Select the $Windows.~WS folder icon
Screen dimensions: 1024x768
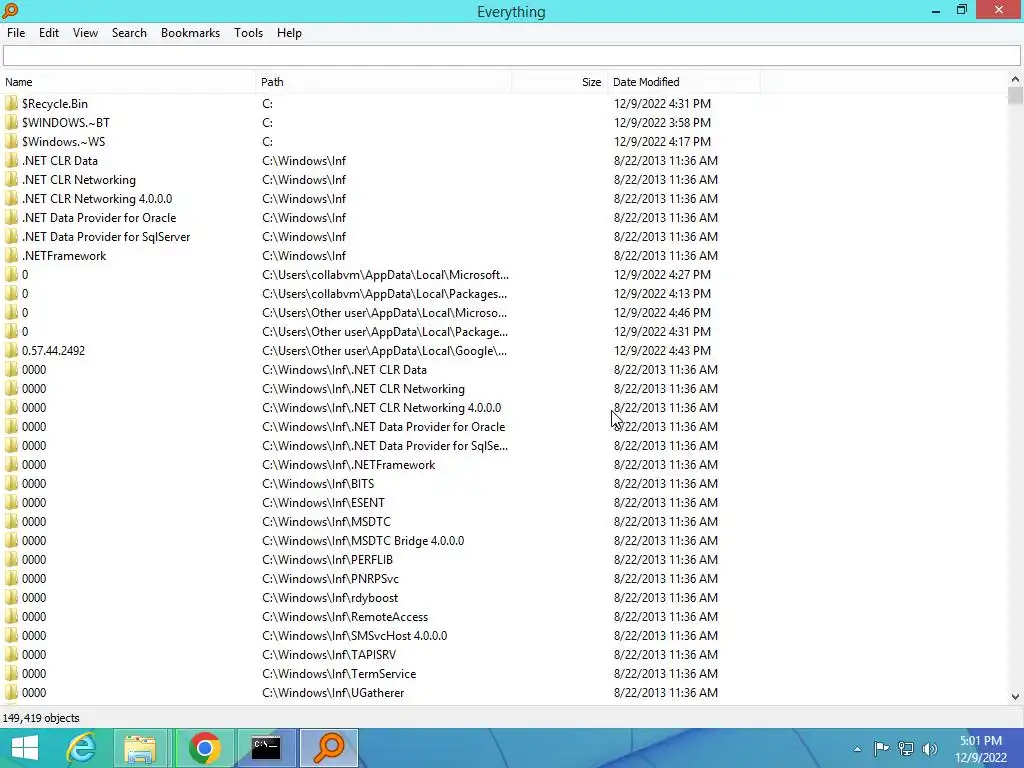coord(11,141)
